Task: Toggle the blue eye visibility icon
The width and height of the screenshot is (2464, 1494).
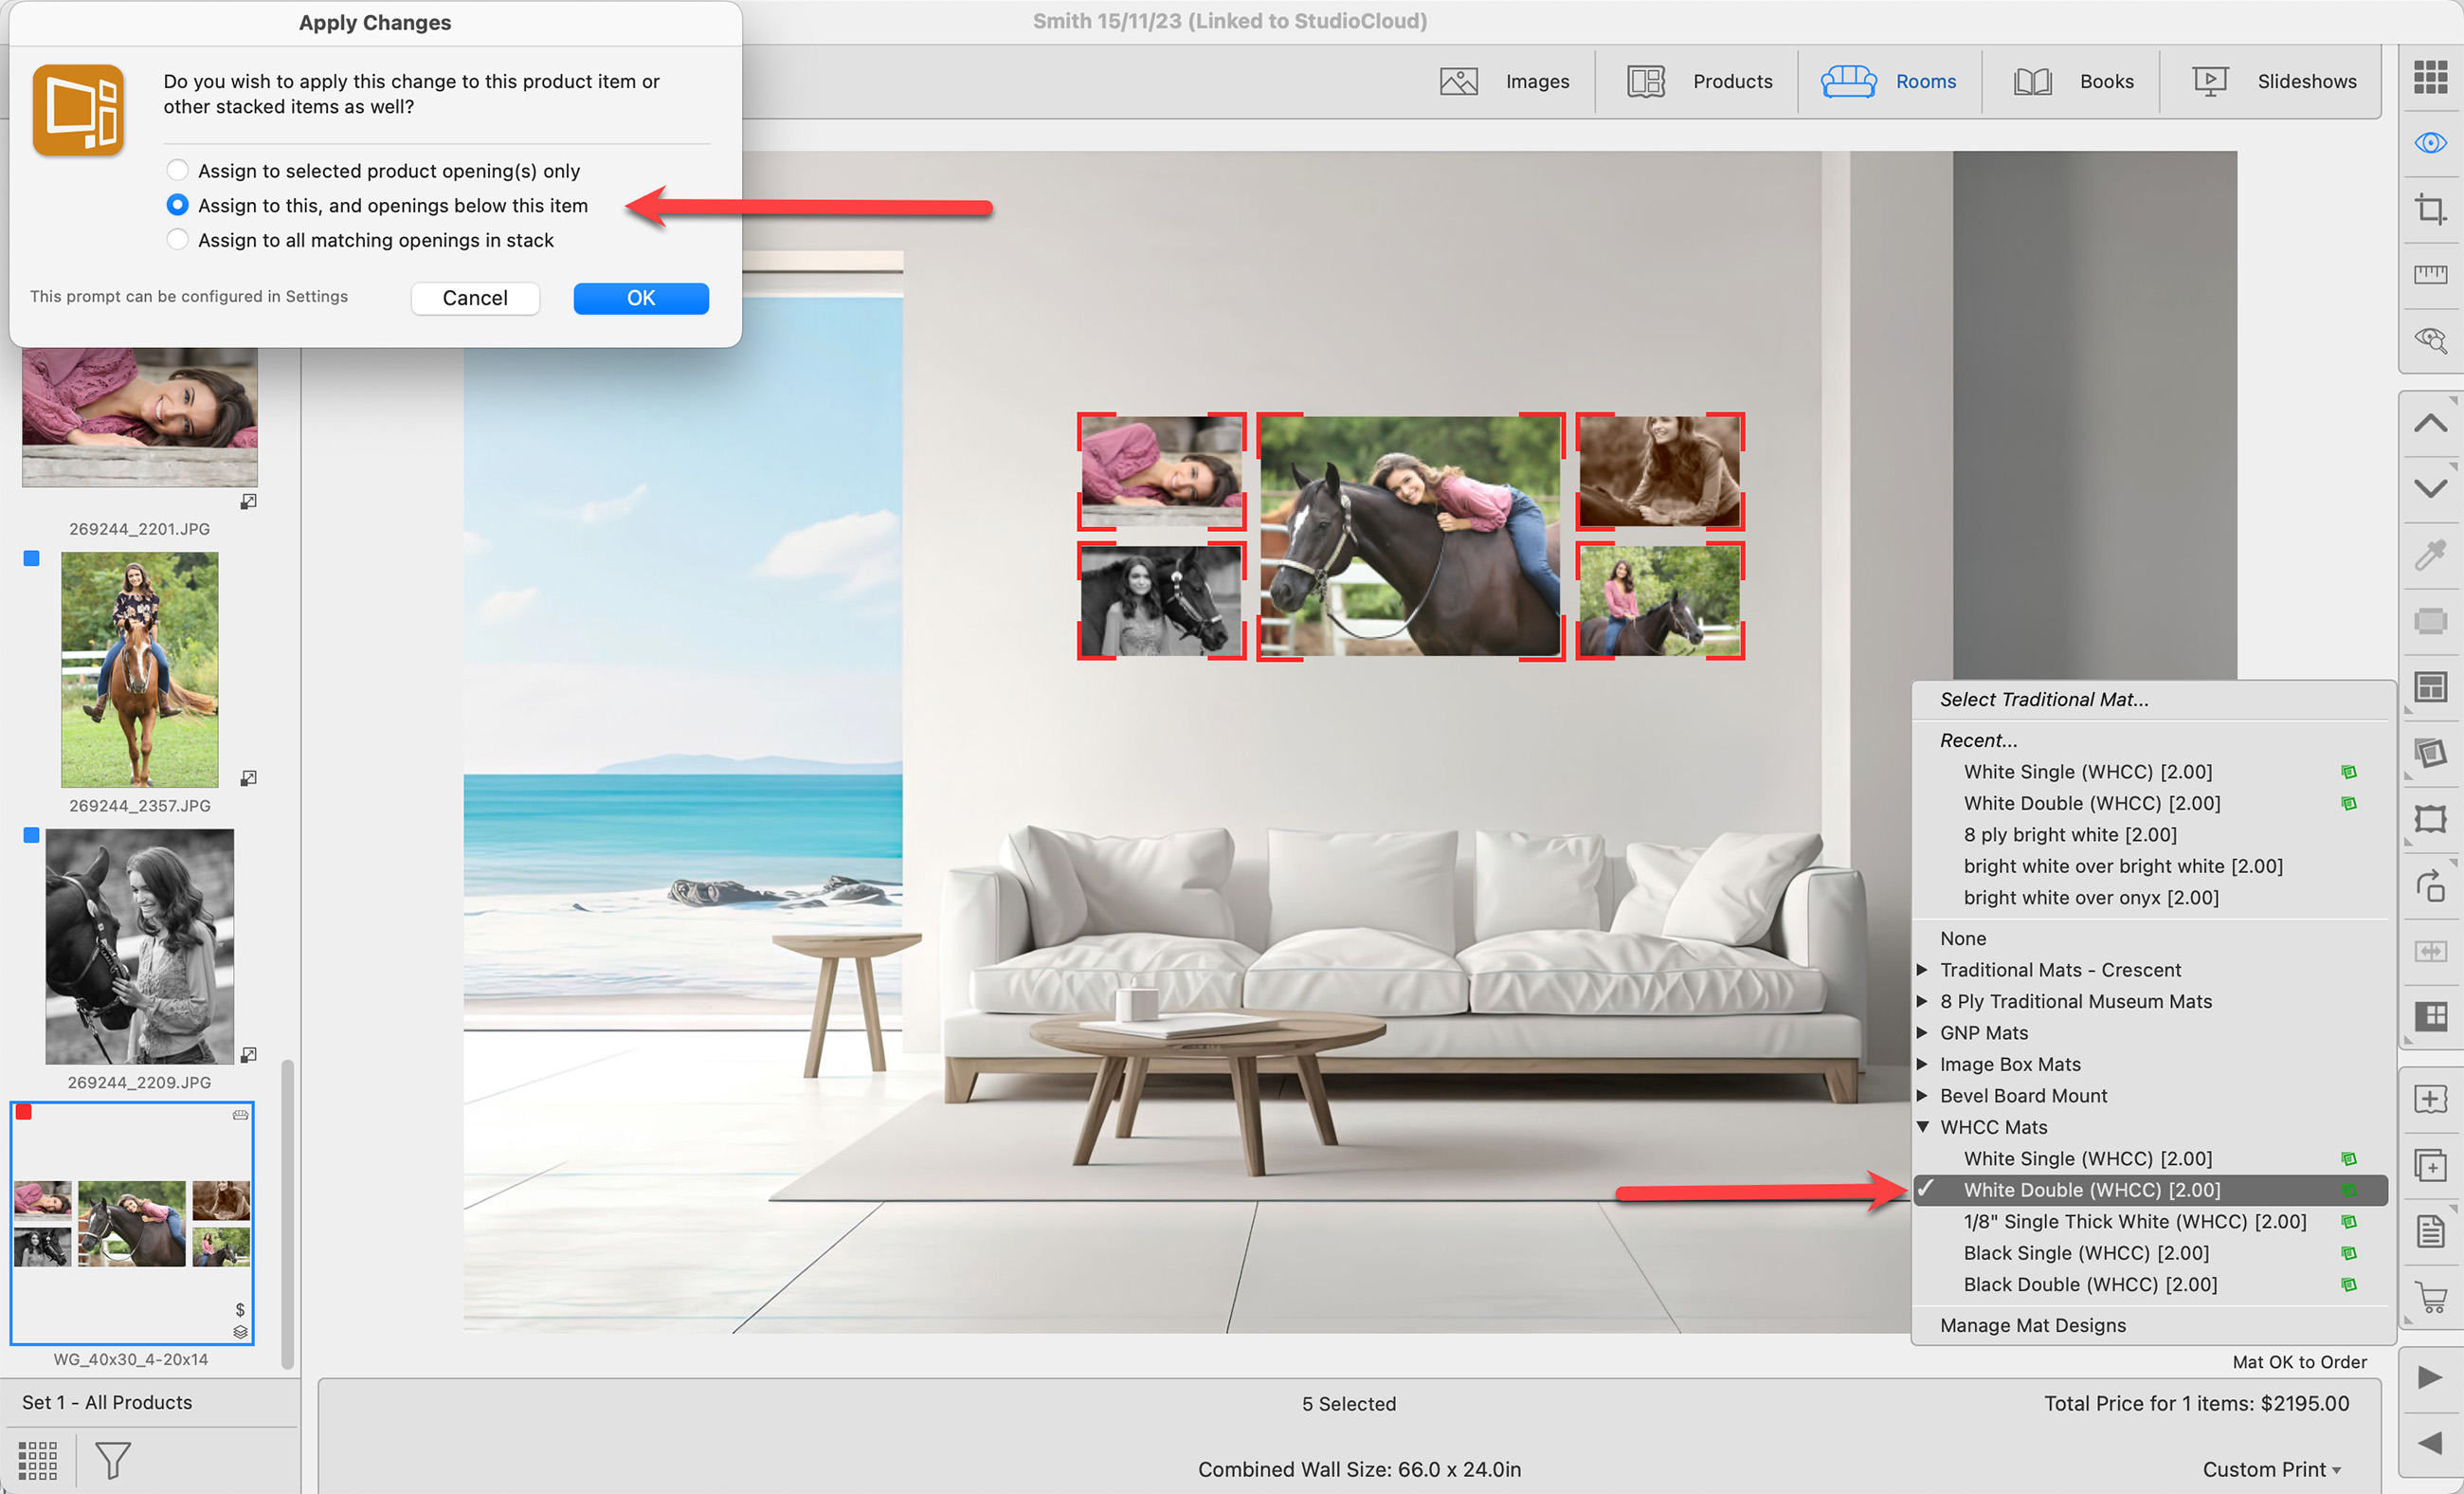Action: [x=2430, y=143]
